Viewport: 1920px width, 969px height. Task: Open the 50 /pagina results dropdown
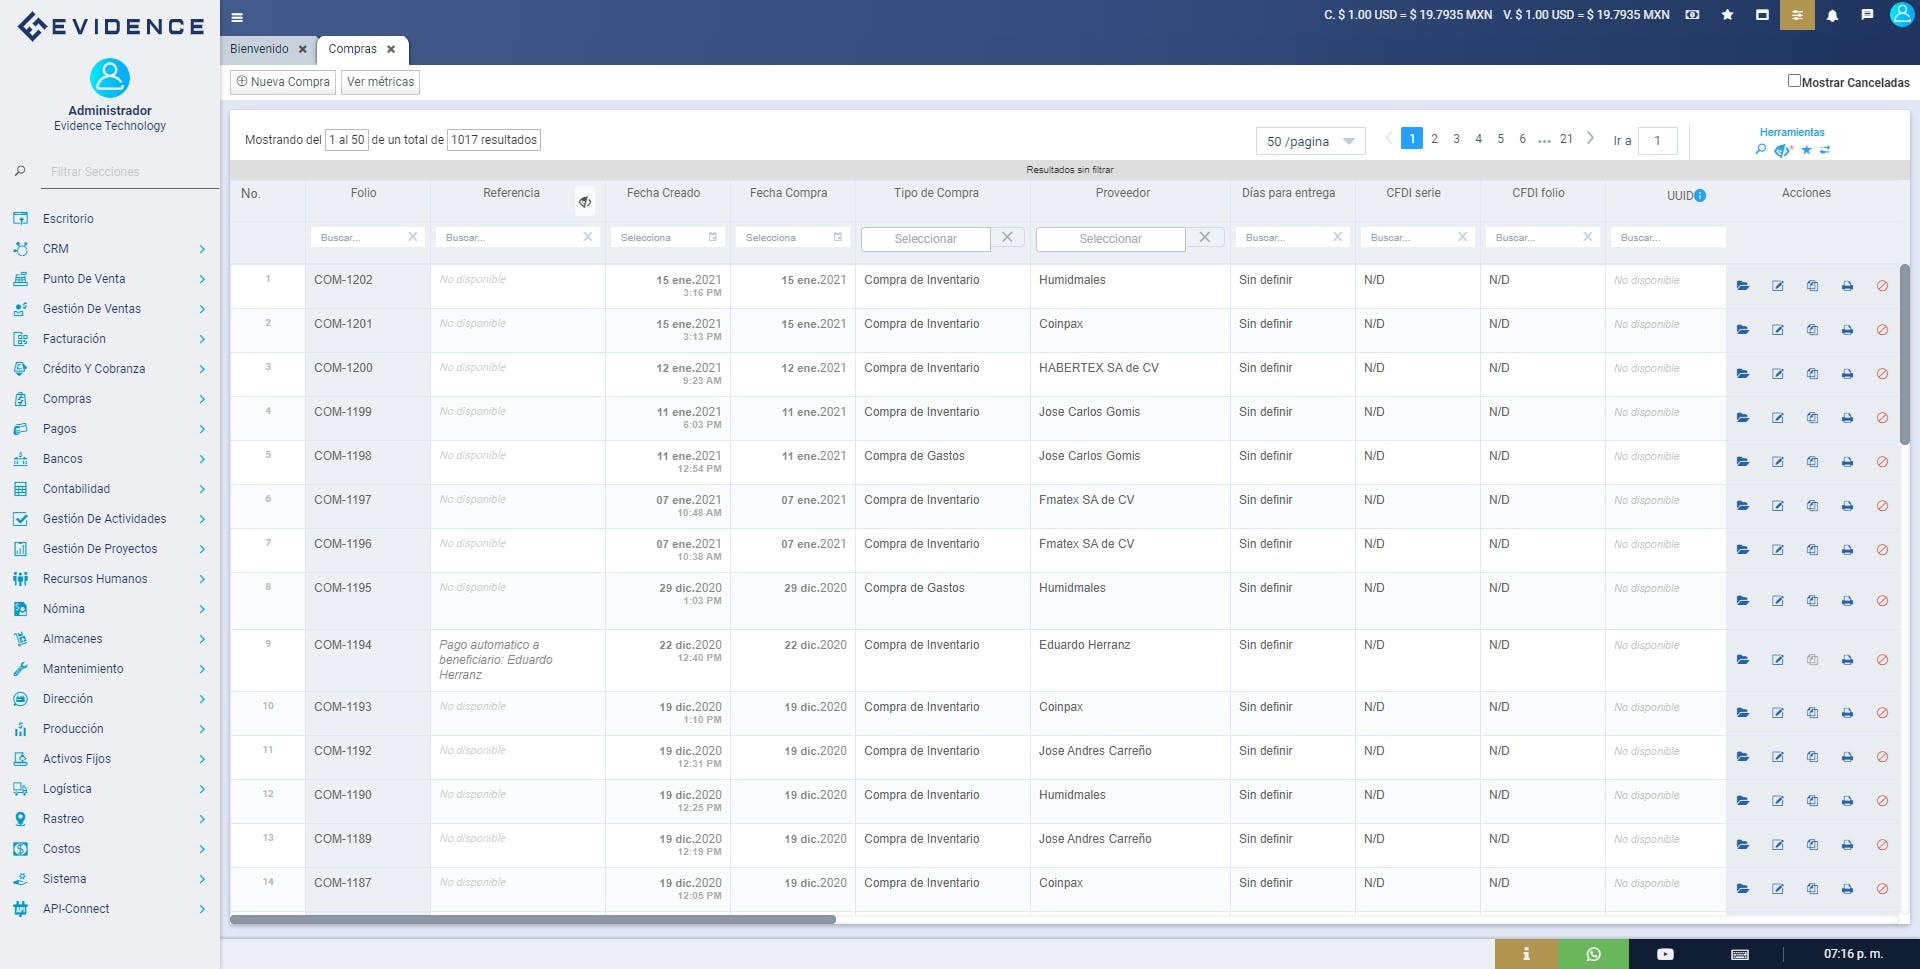pos(1310,140)
